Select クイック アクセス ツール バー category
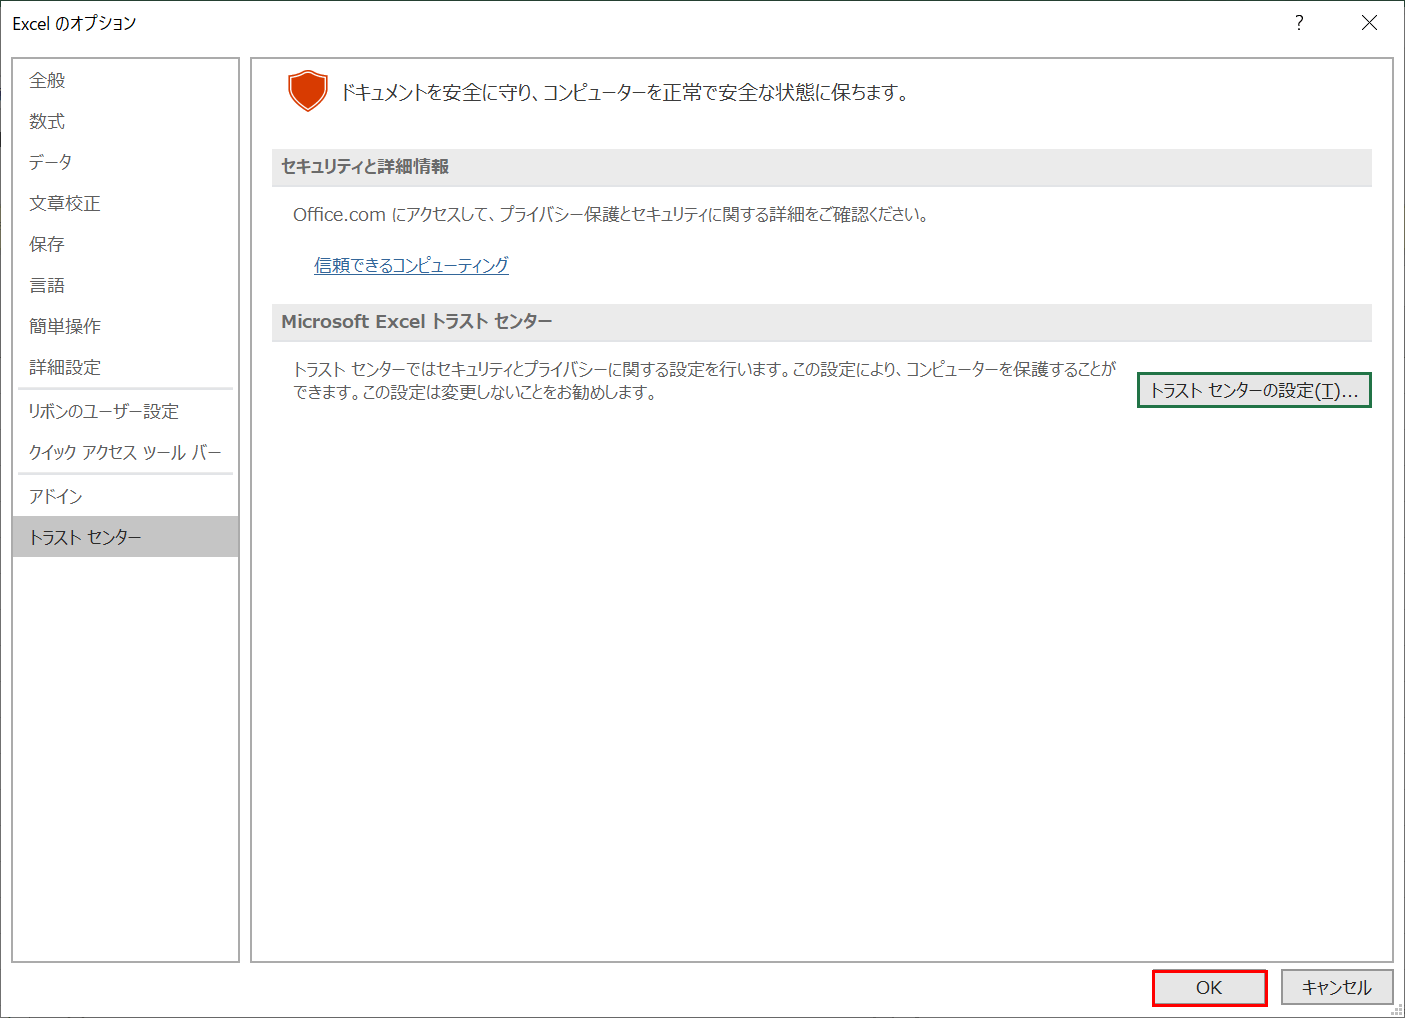The image size is (1405, 1018). point(124,452)
